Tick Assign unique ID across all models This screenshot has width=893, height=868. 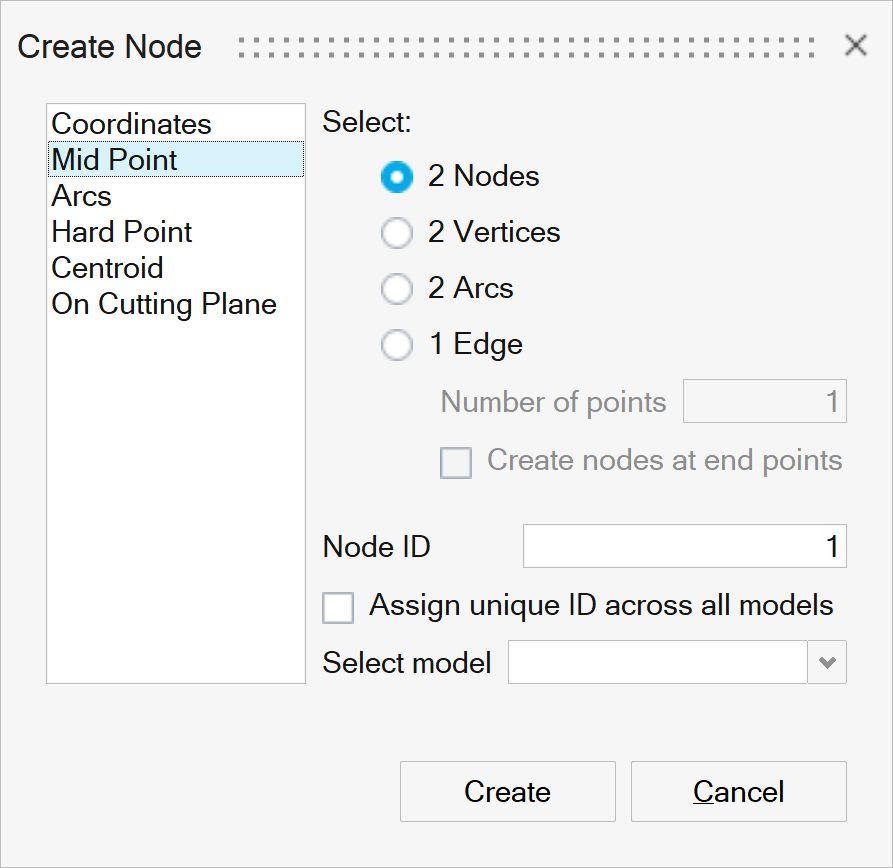click(x=338, y=607)
